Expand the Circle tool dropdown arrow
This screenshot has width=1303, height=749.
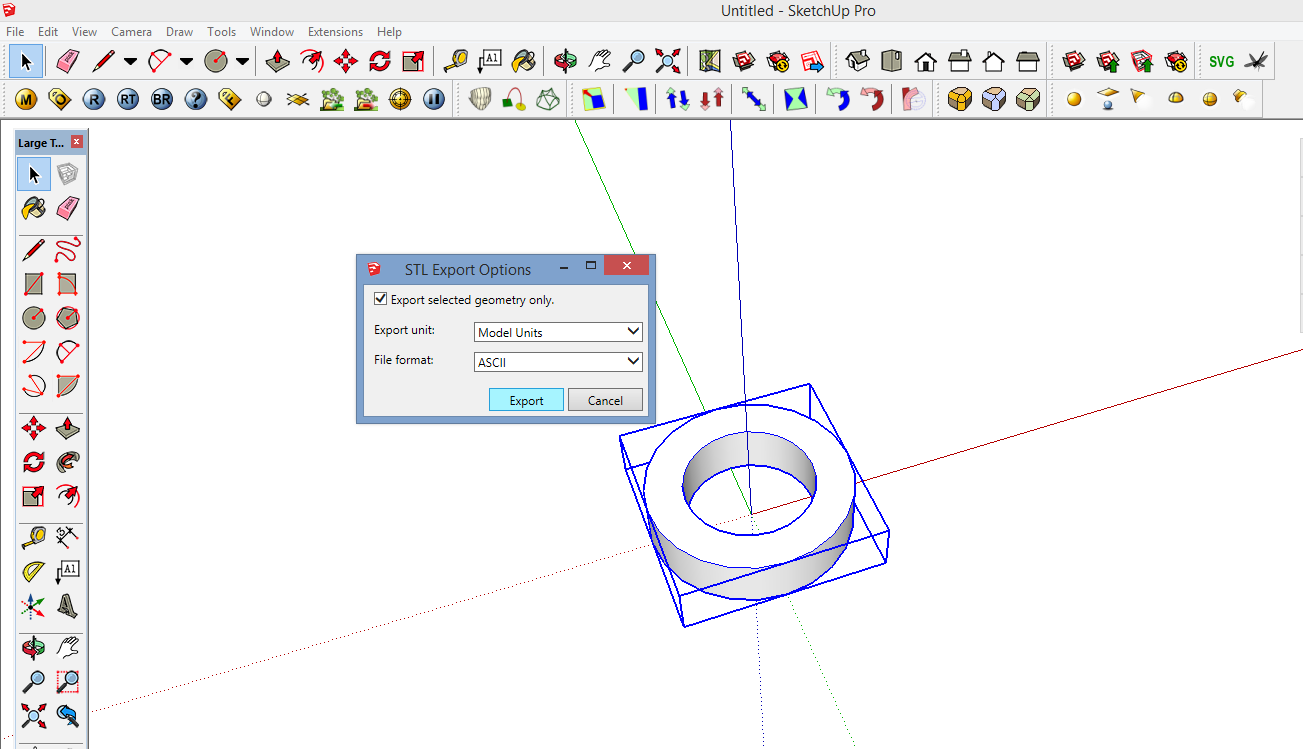(x=243, y=61)
